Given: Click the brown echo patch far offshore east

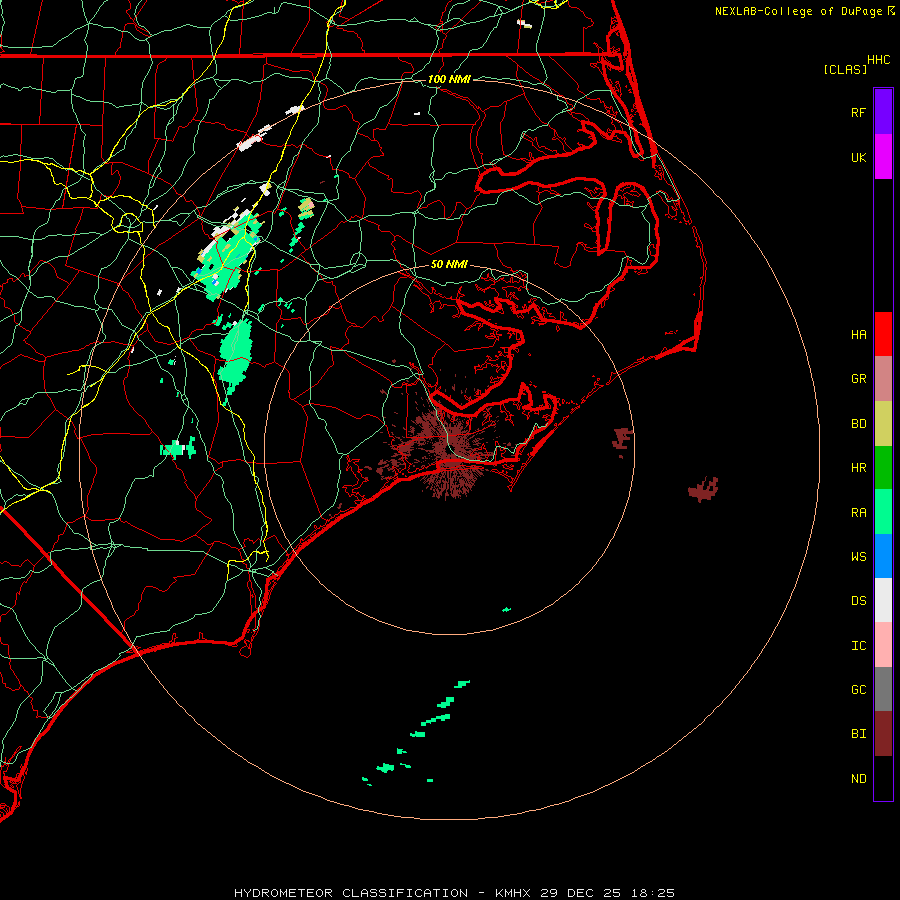Looking at the screenshot, I should [703, 489].
